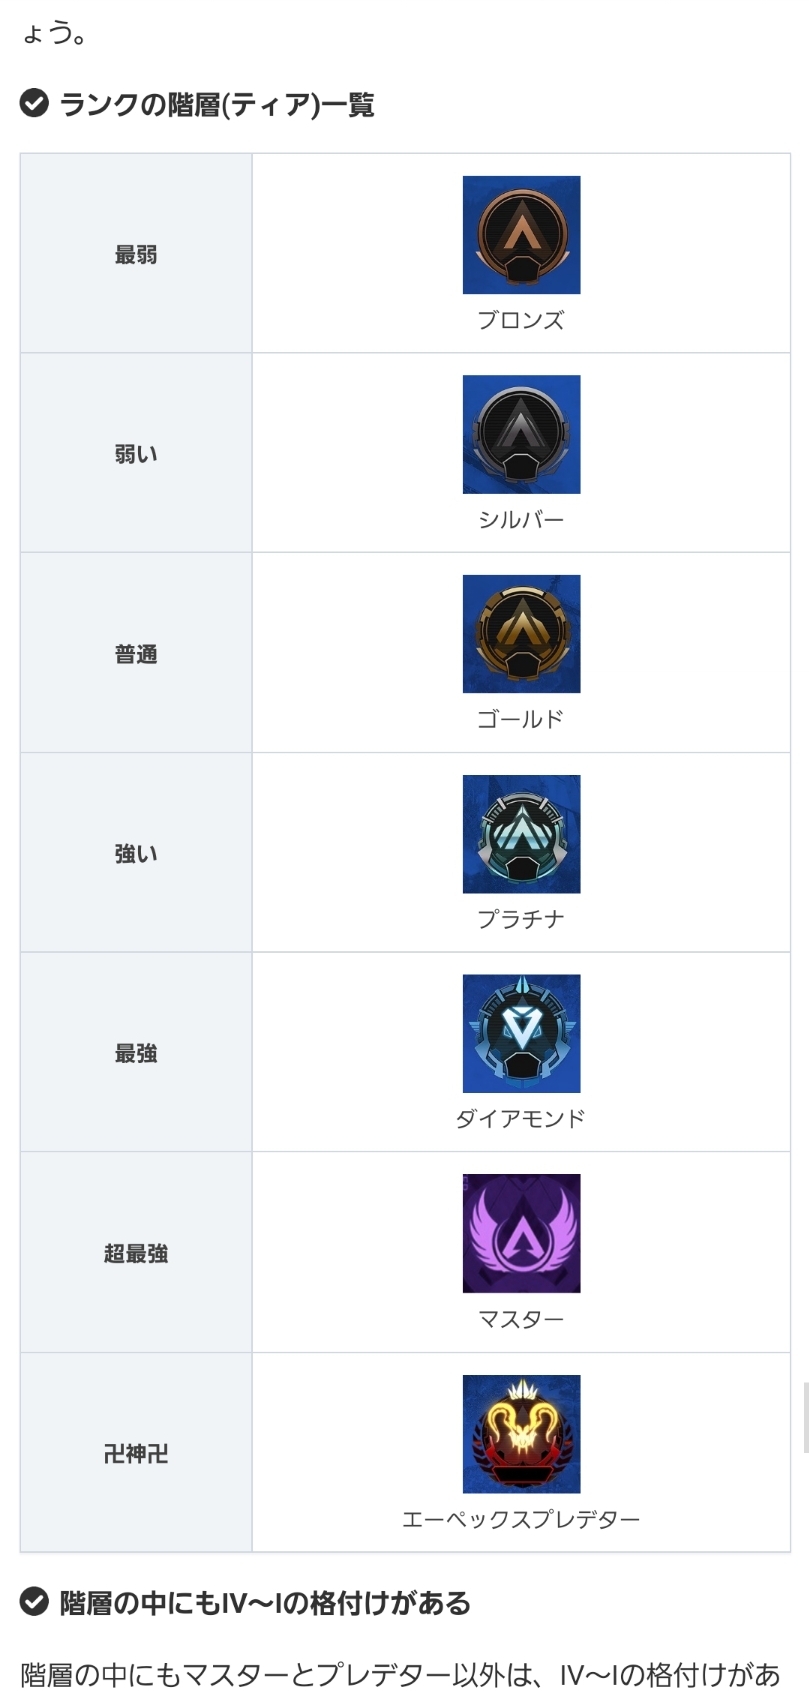Click checkmark icon beside 階層の中にも heading
Image resolution: width=809 pixels, height=1691 pixels.
pos(34,1602)
